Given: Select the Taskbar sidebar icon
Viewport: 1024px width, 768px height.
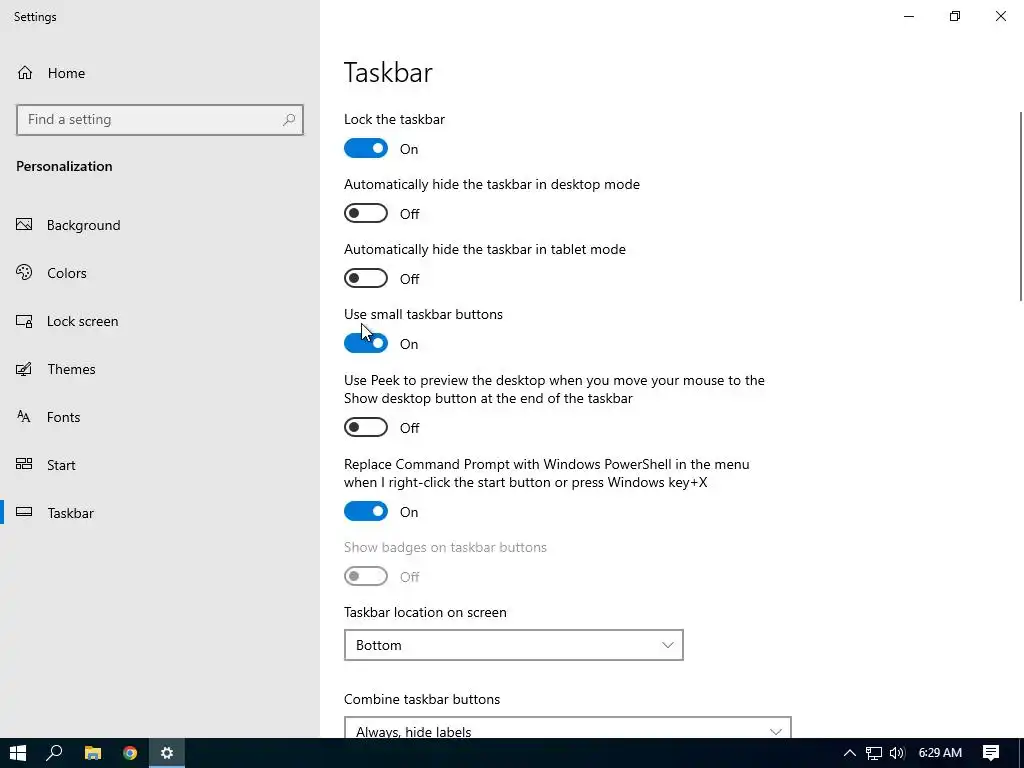Looking at the screenshot, I should pyautogui.click(x=24, y=512).
